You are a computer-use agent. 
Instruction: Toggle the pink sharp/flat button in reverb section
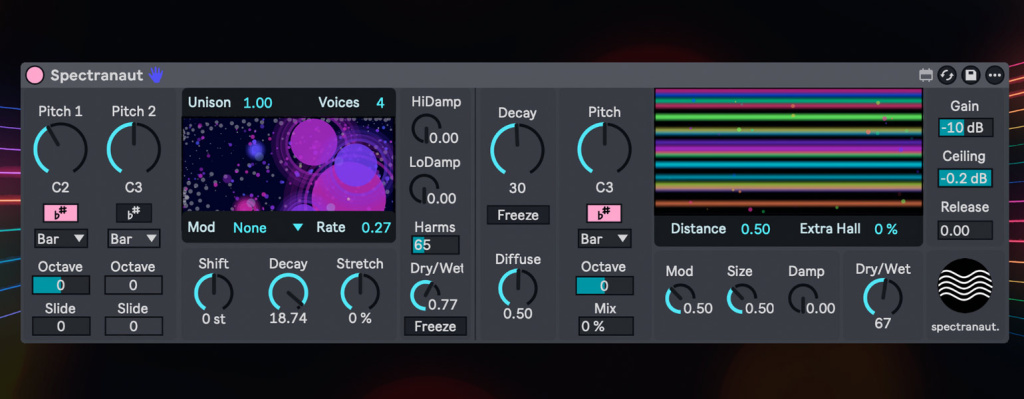pyautogui.click(x=604, y=213)
